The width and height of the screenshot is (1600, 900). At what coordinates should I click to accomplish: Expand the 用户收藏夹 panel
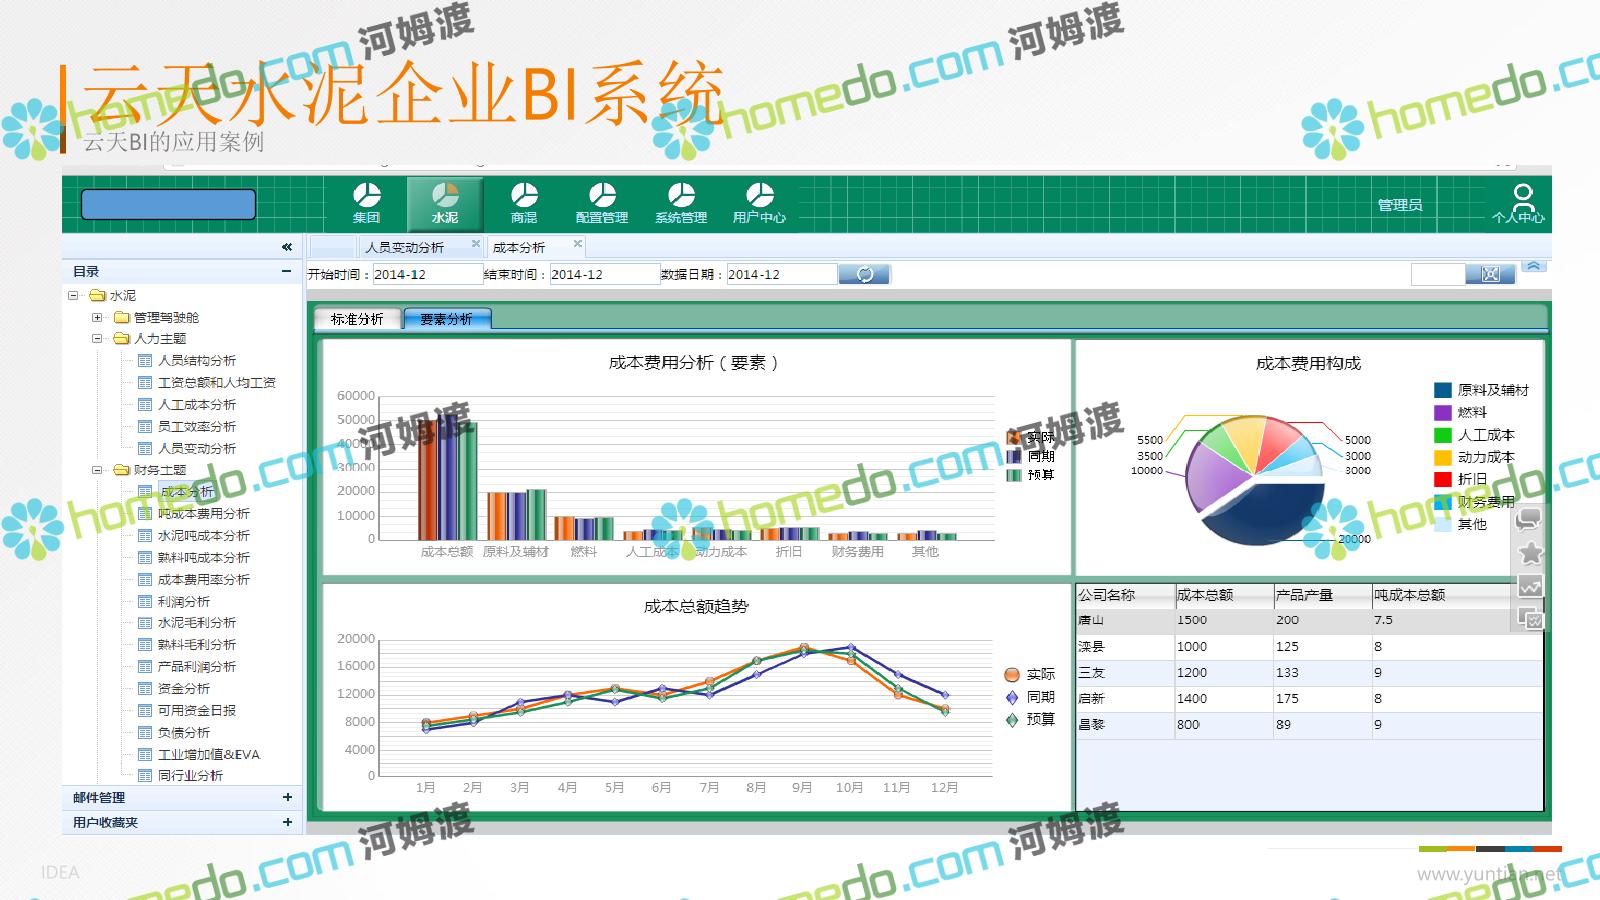tap(287, 822)
